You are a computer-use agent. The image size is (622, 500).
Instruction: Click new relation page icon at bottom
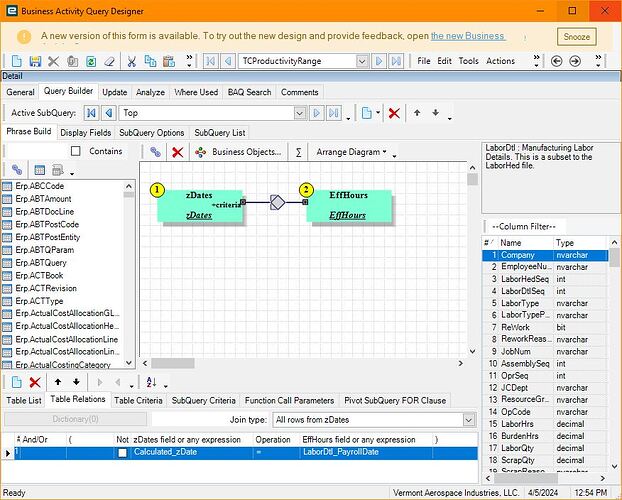click(16, 382)
